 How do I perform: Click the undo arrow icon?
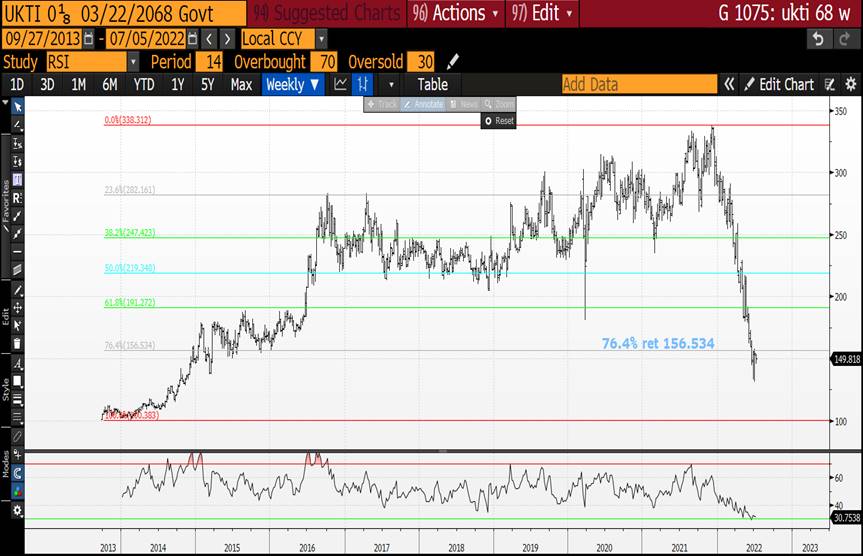tap(818, 38)
